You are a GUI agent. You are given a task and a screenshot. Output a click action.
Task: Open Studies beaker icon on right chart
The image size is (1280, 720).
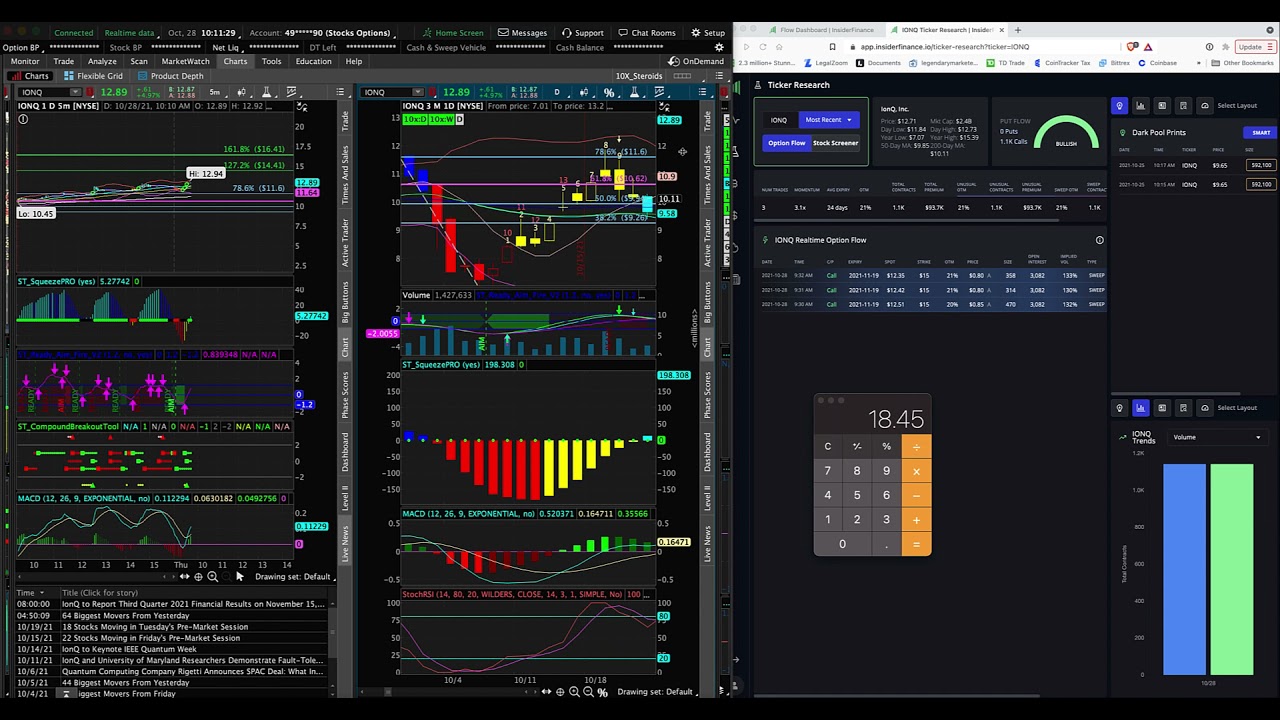tap(634, 92)
